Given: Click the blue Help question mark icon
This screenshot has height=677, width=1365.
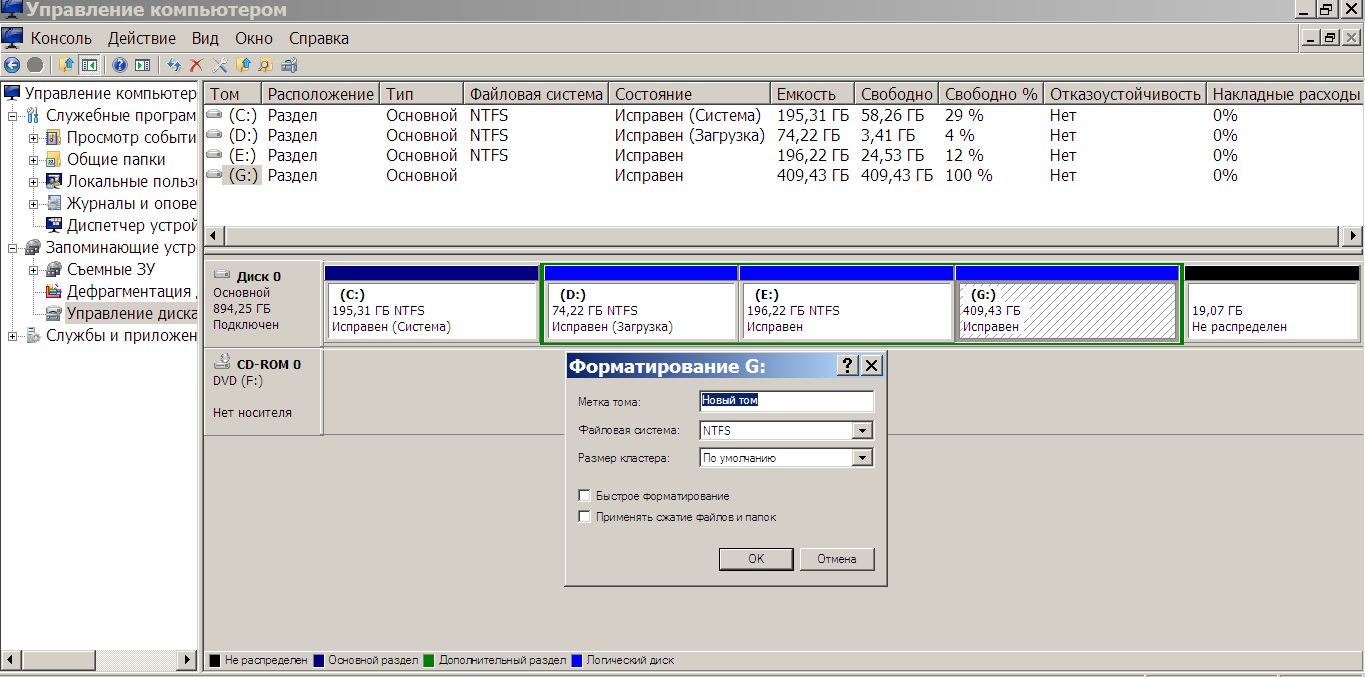Looking at the screenshot, I should pos(120,65).
